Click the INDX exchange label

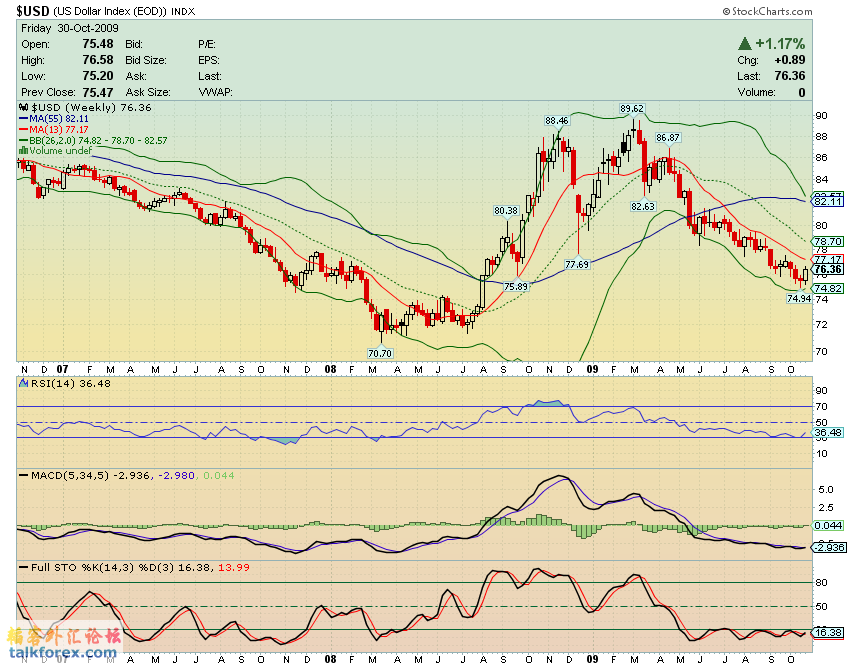(x=183, y=11)
